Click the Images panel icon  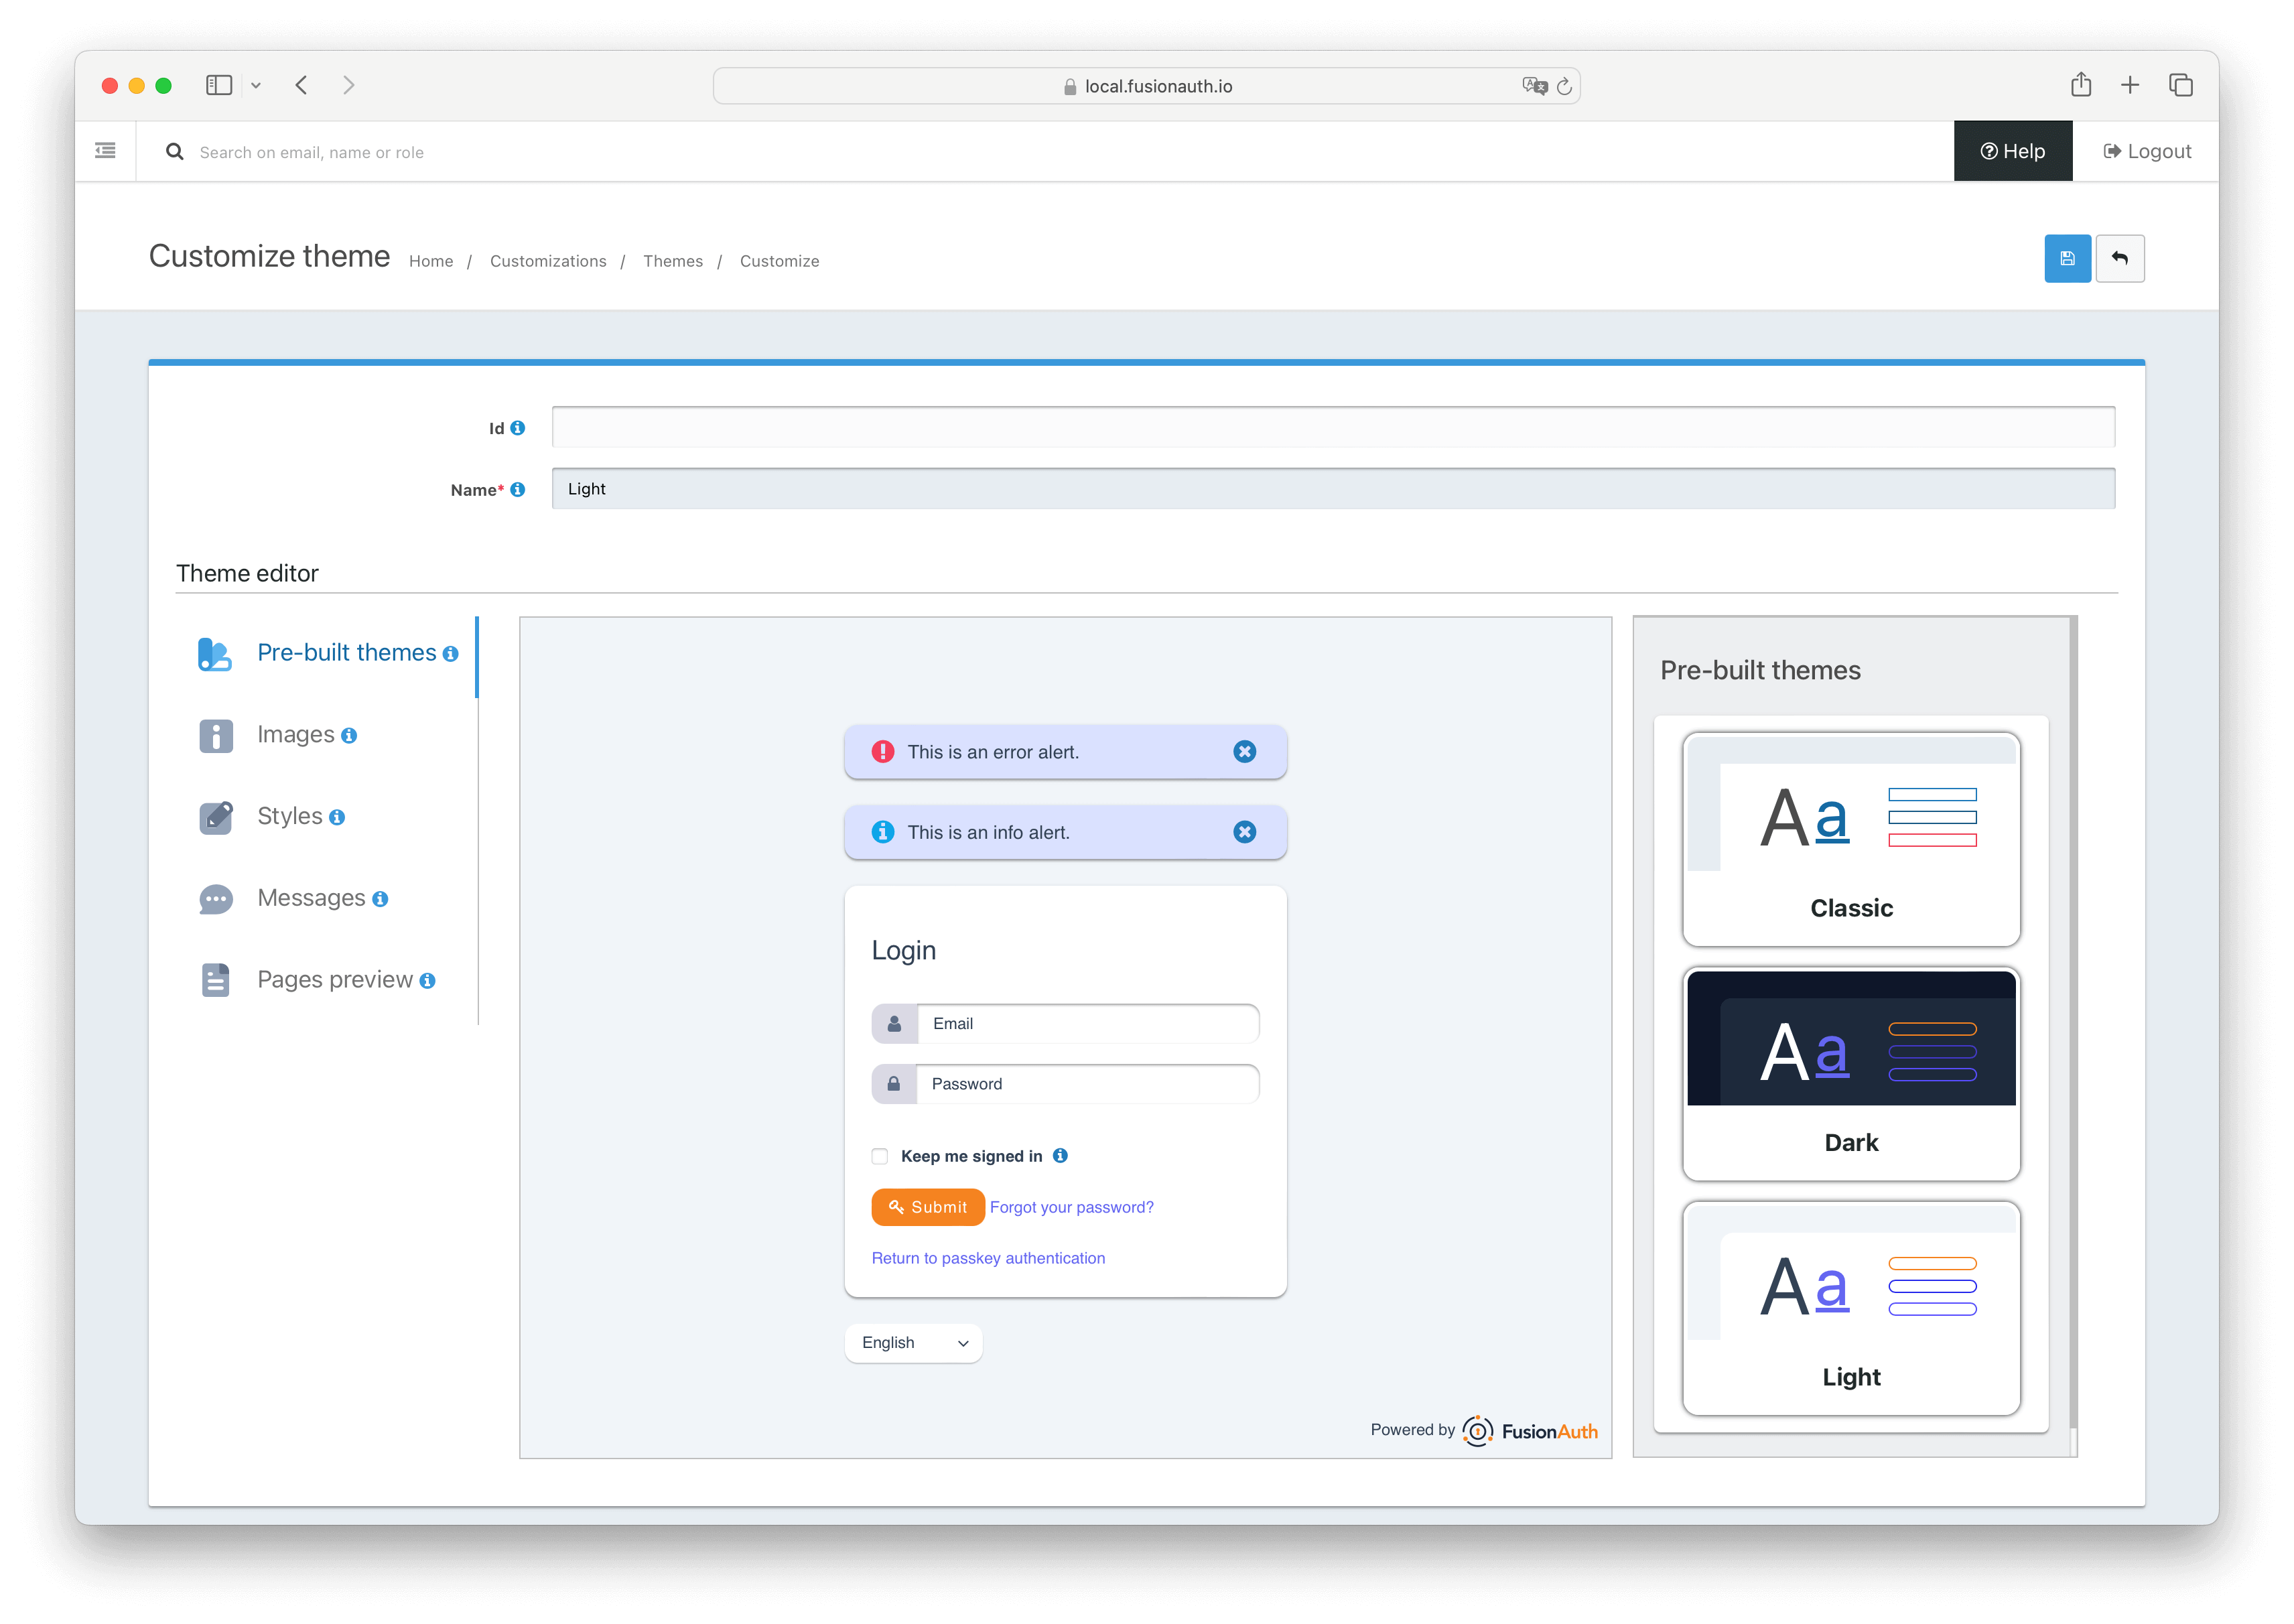point(216,733)
